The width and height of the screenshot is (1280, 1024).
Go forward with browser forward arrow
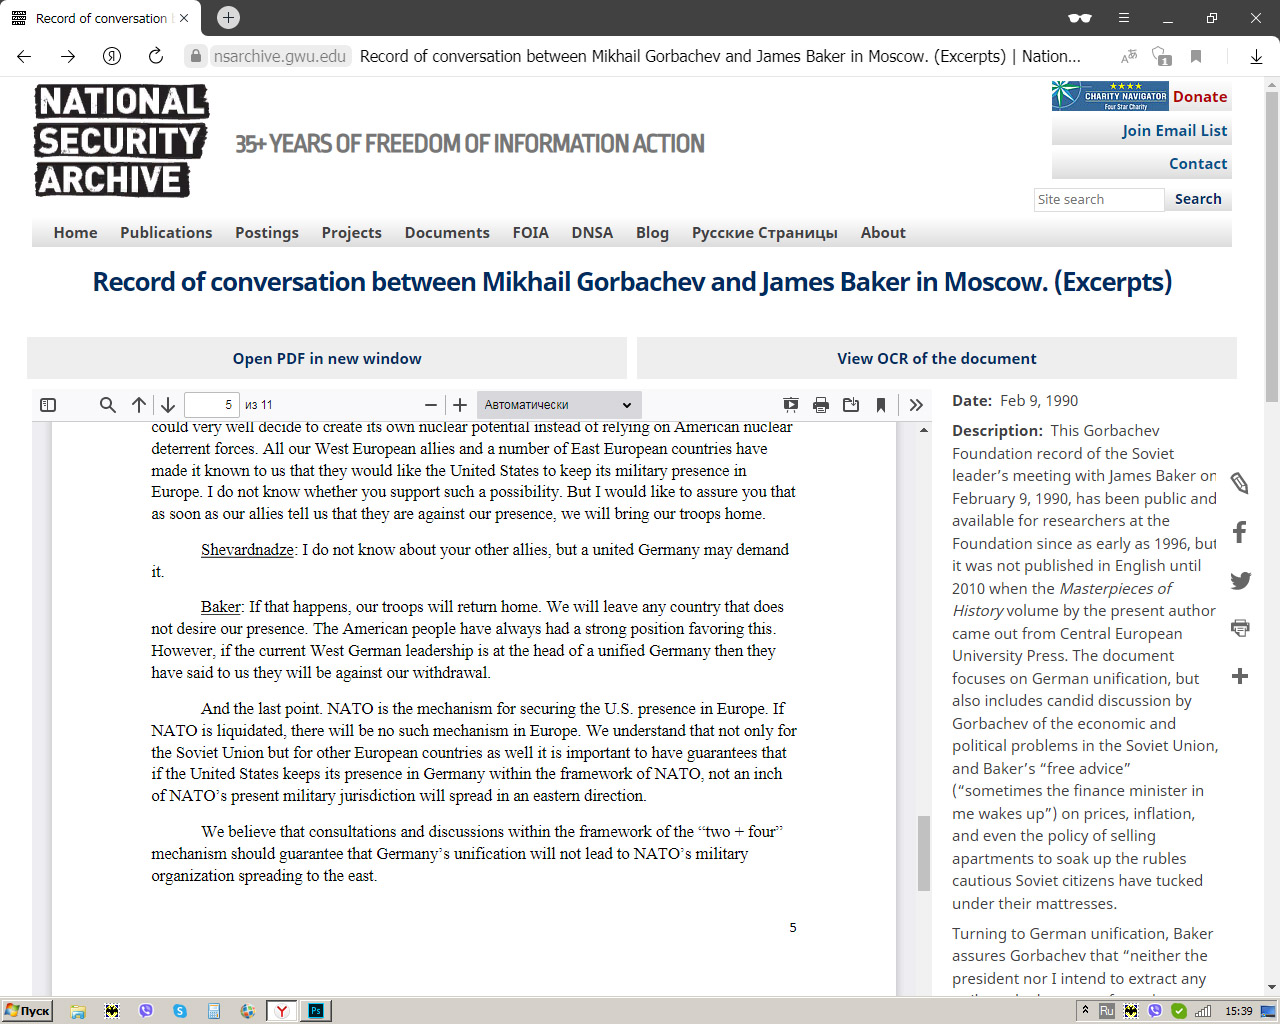pyautogui.click(x=68, y=56)
